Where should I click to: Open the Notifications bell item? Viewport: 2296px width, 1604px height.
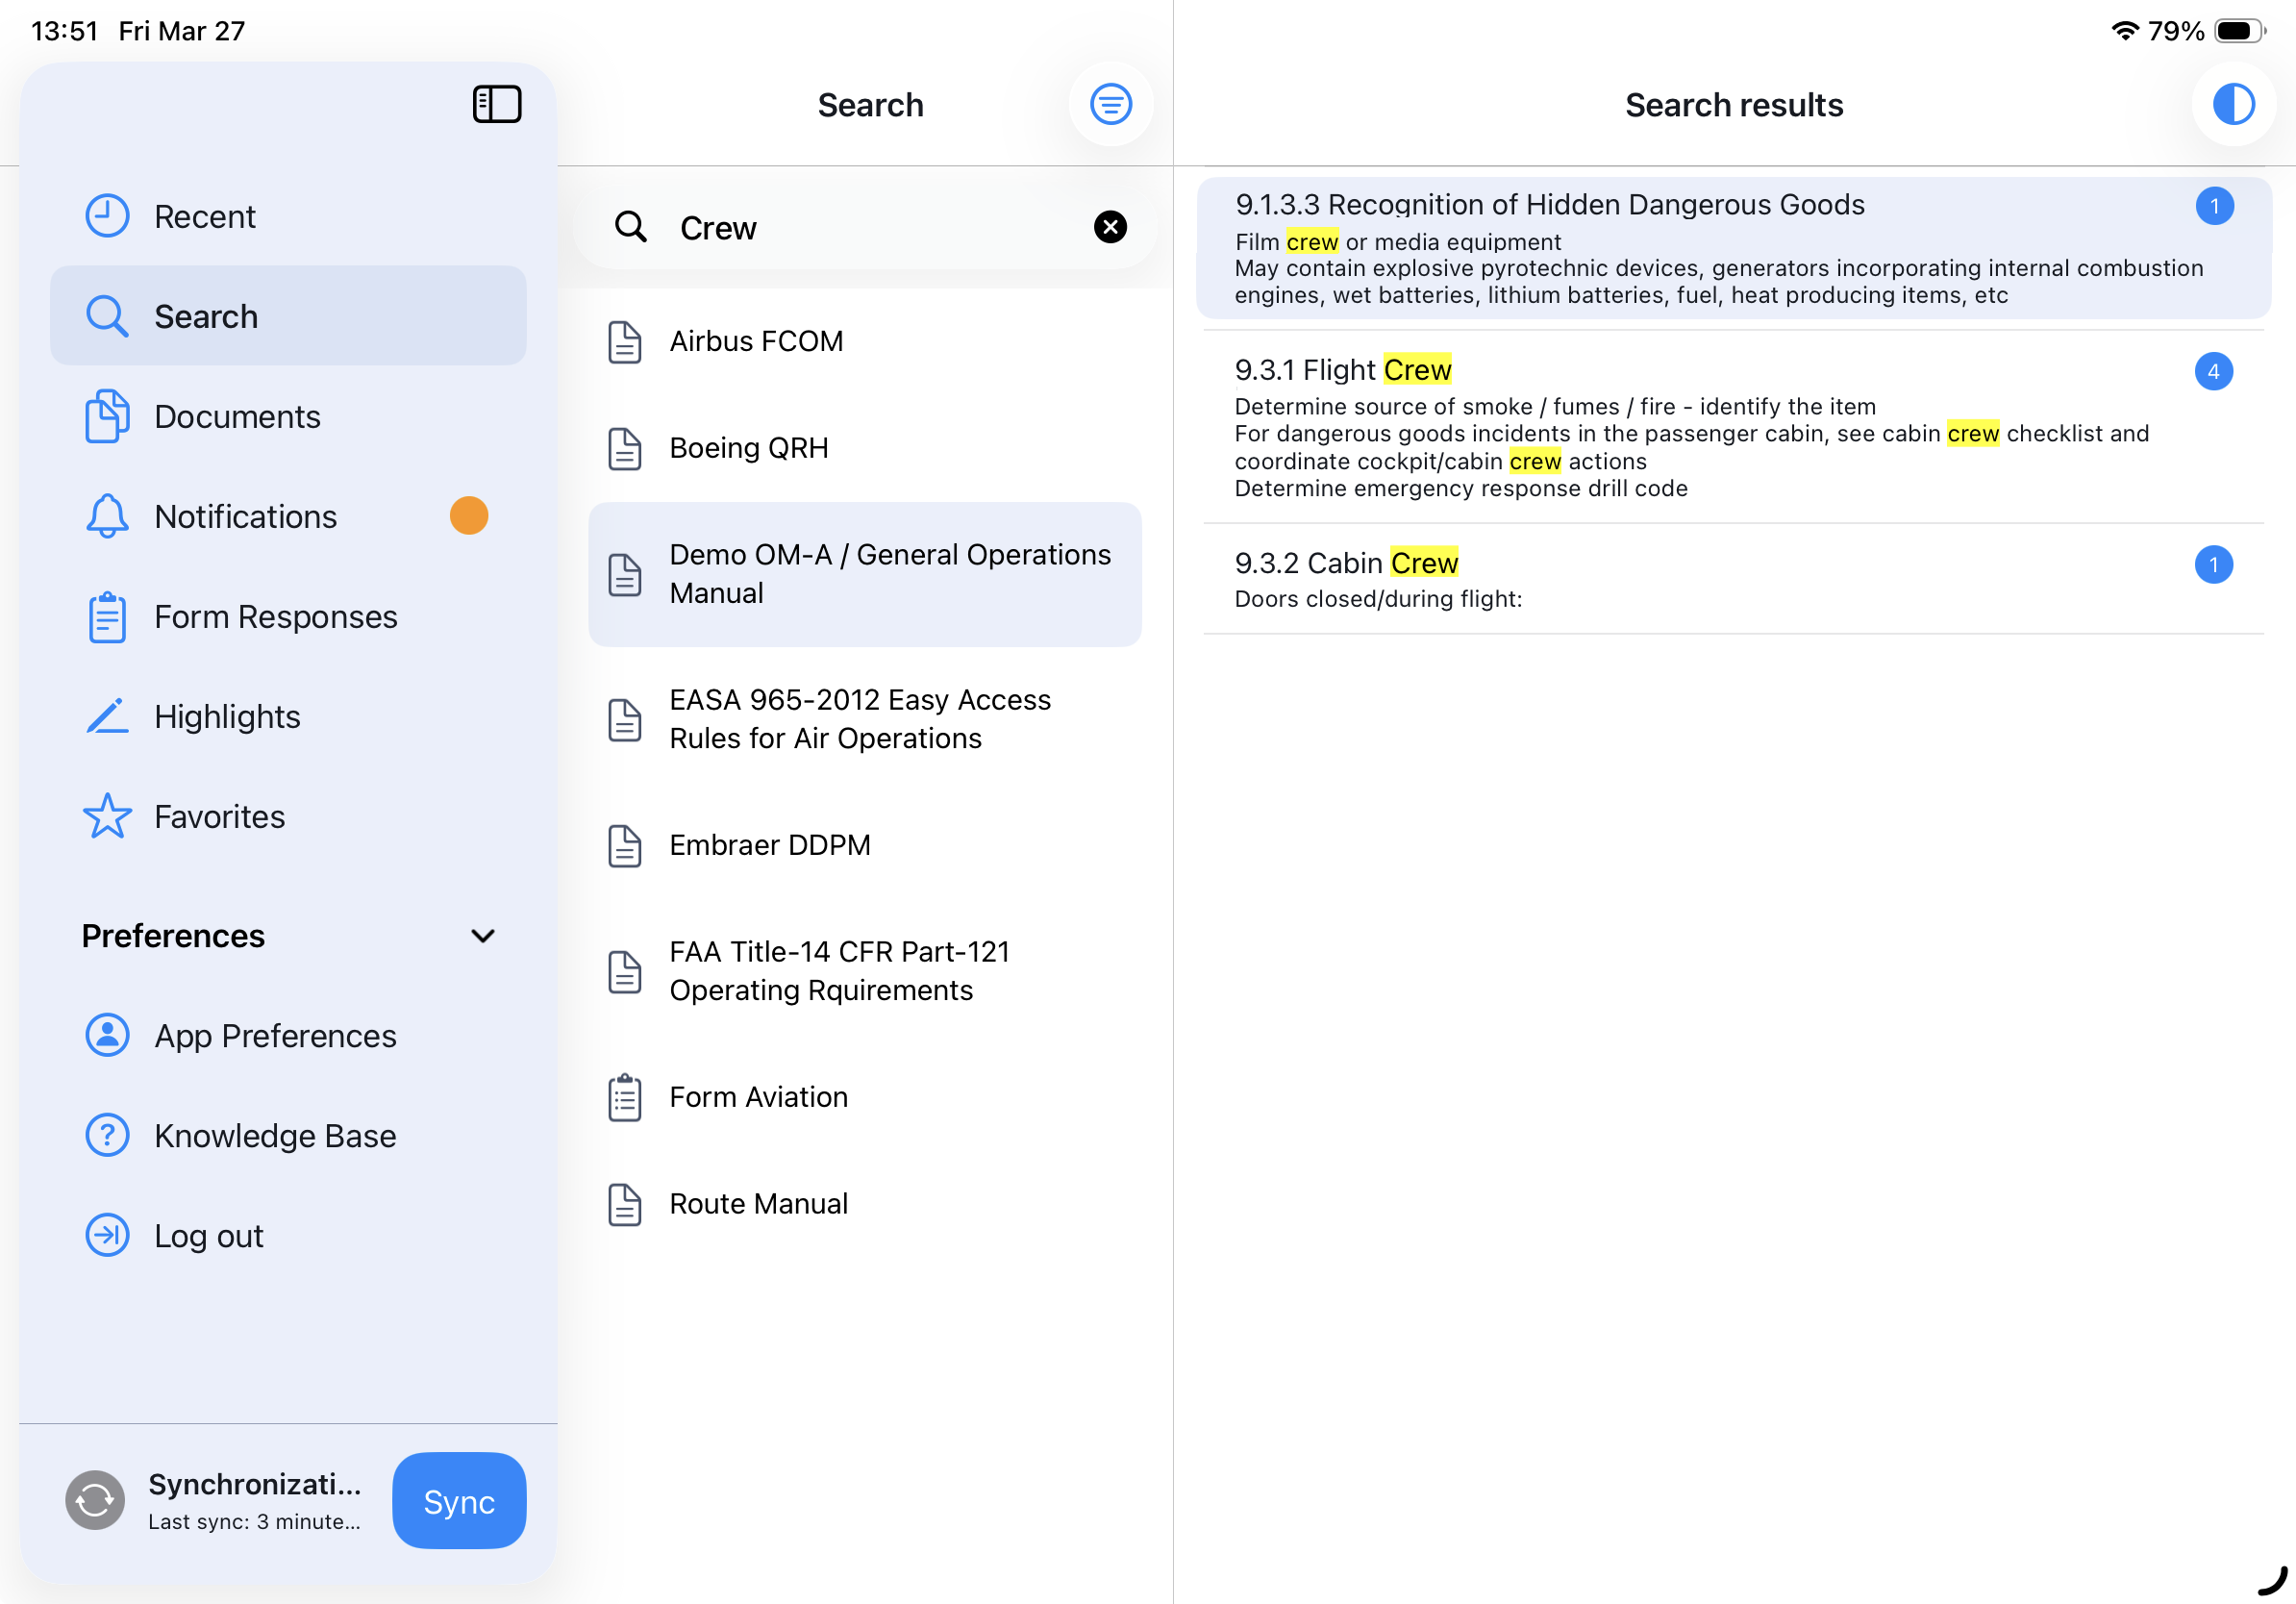(245, 516)
